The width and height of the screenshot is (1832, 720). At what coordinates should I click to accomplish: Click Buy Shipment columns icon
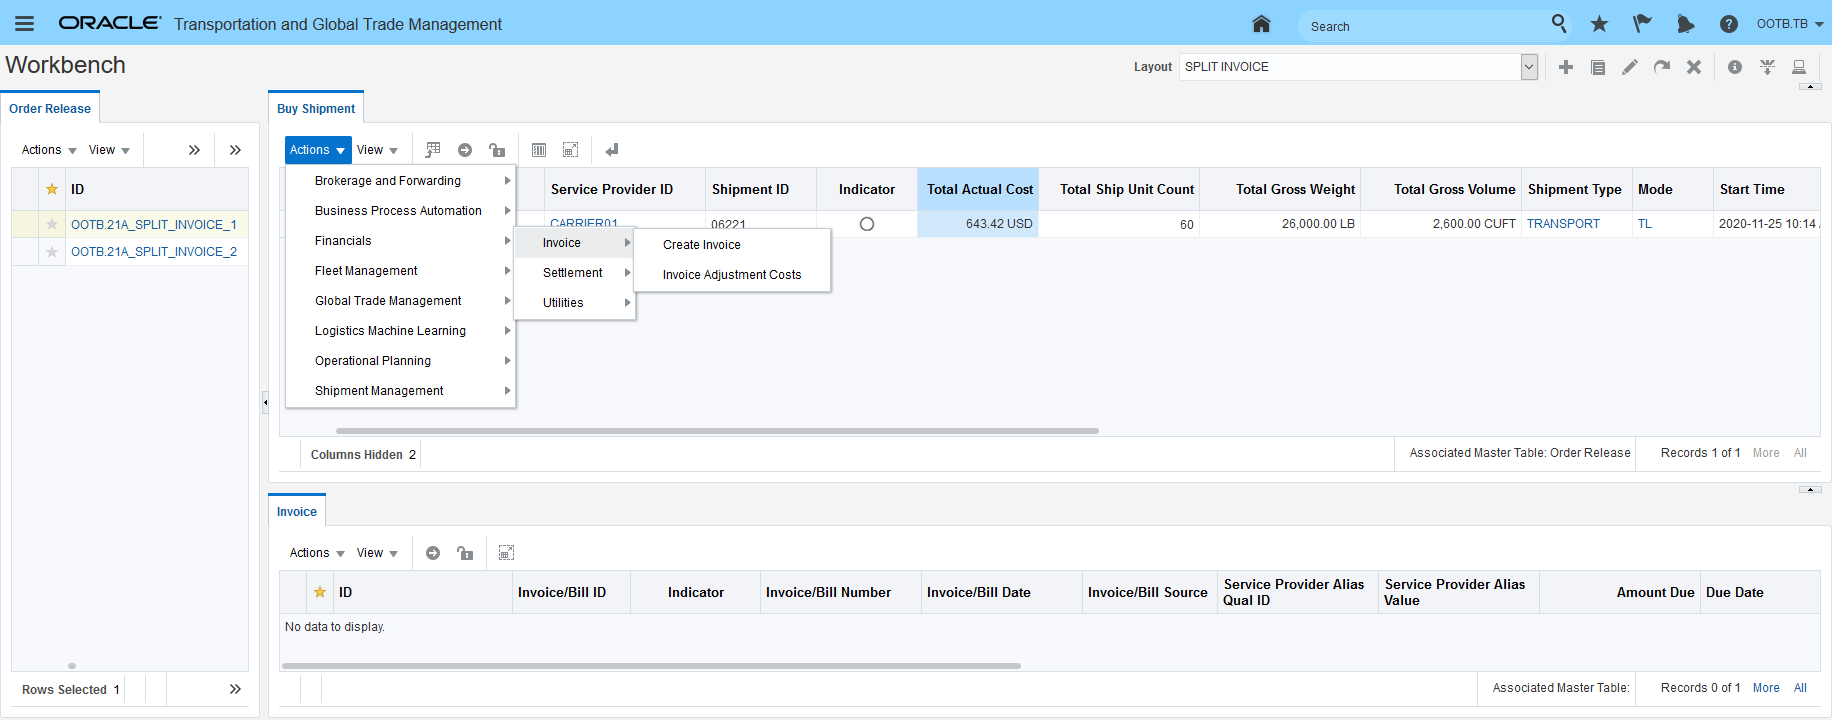(539, 150)
